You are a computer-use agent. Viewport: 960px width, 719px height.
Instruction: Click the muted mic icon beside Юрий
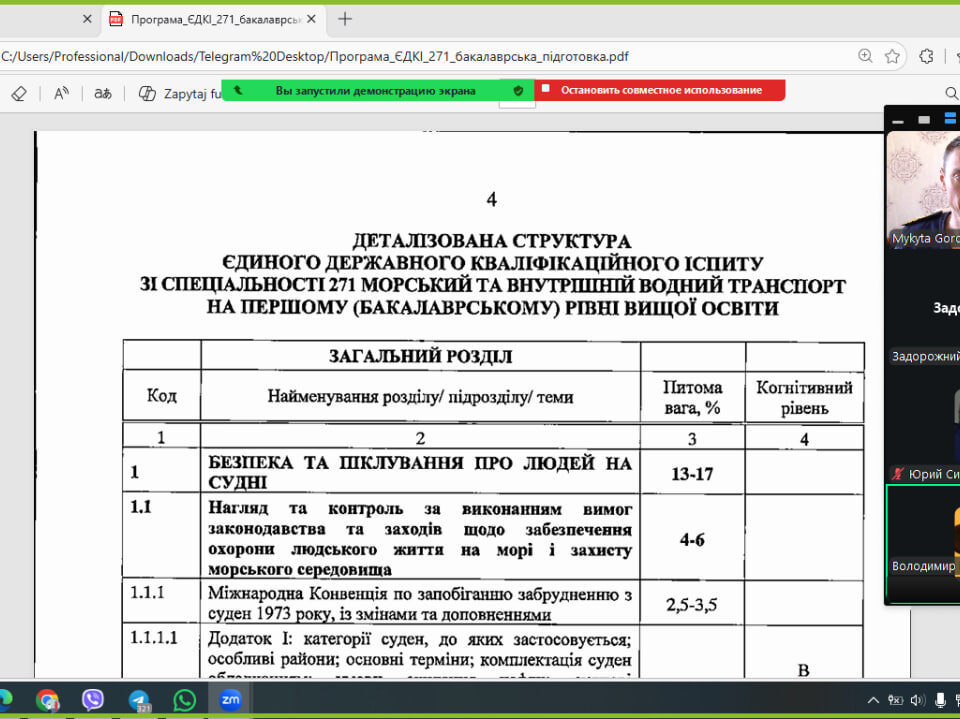[x=898, y=474]
